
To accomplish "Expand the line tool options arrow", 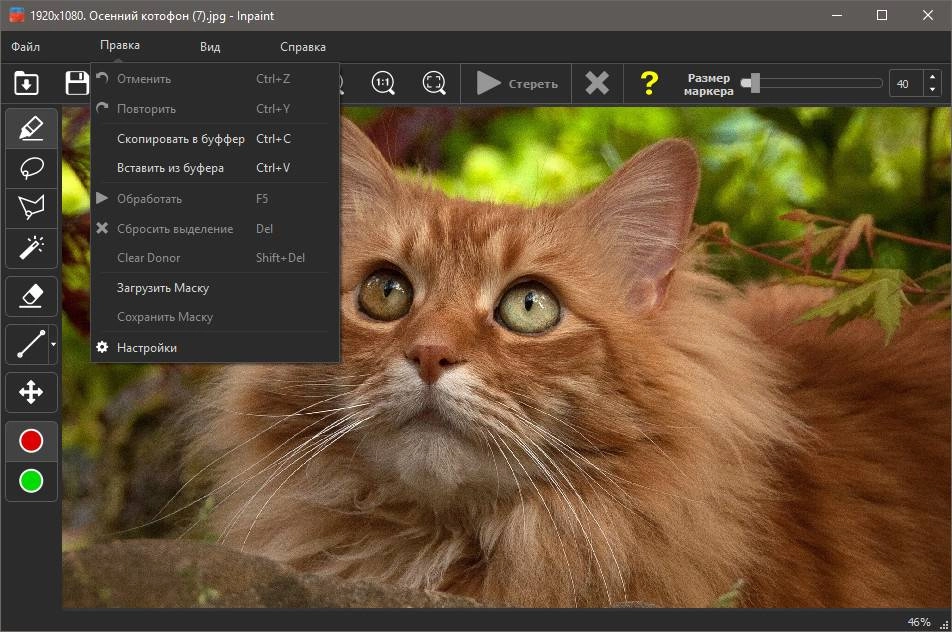I will click(x=53, y=344).
